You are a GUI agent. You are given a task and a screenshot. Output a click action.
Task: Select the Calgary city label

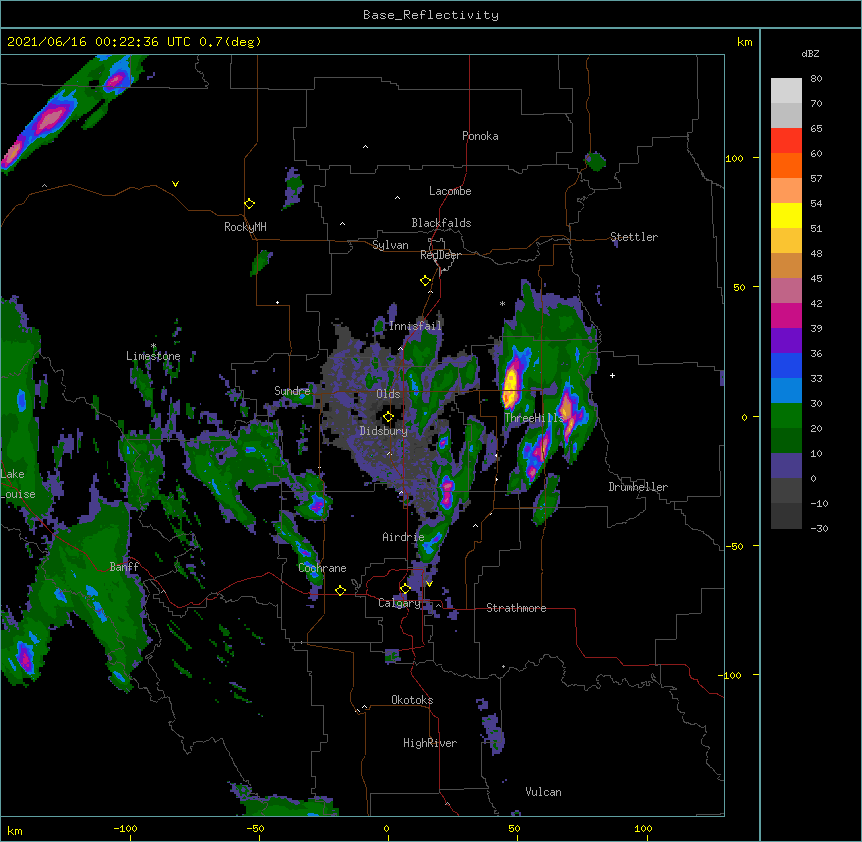tap(399, 603)
